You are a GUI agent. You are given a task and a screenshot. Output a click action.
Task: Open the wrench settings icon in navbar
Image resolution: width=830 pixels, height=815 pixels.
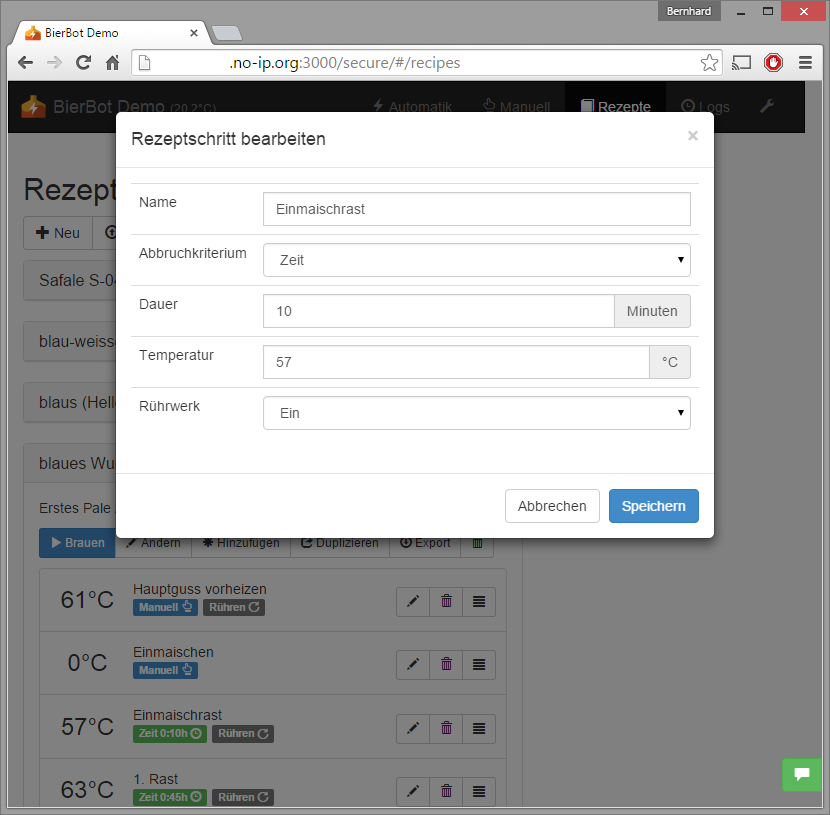(x=767, y=107)
